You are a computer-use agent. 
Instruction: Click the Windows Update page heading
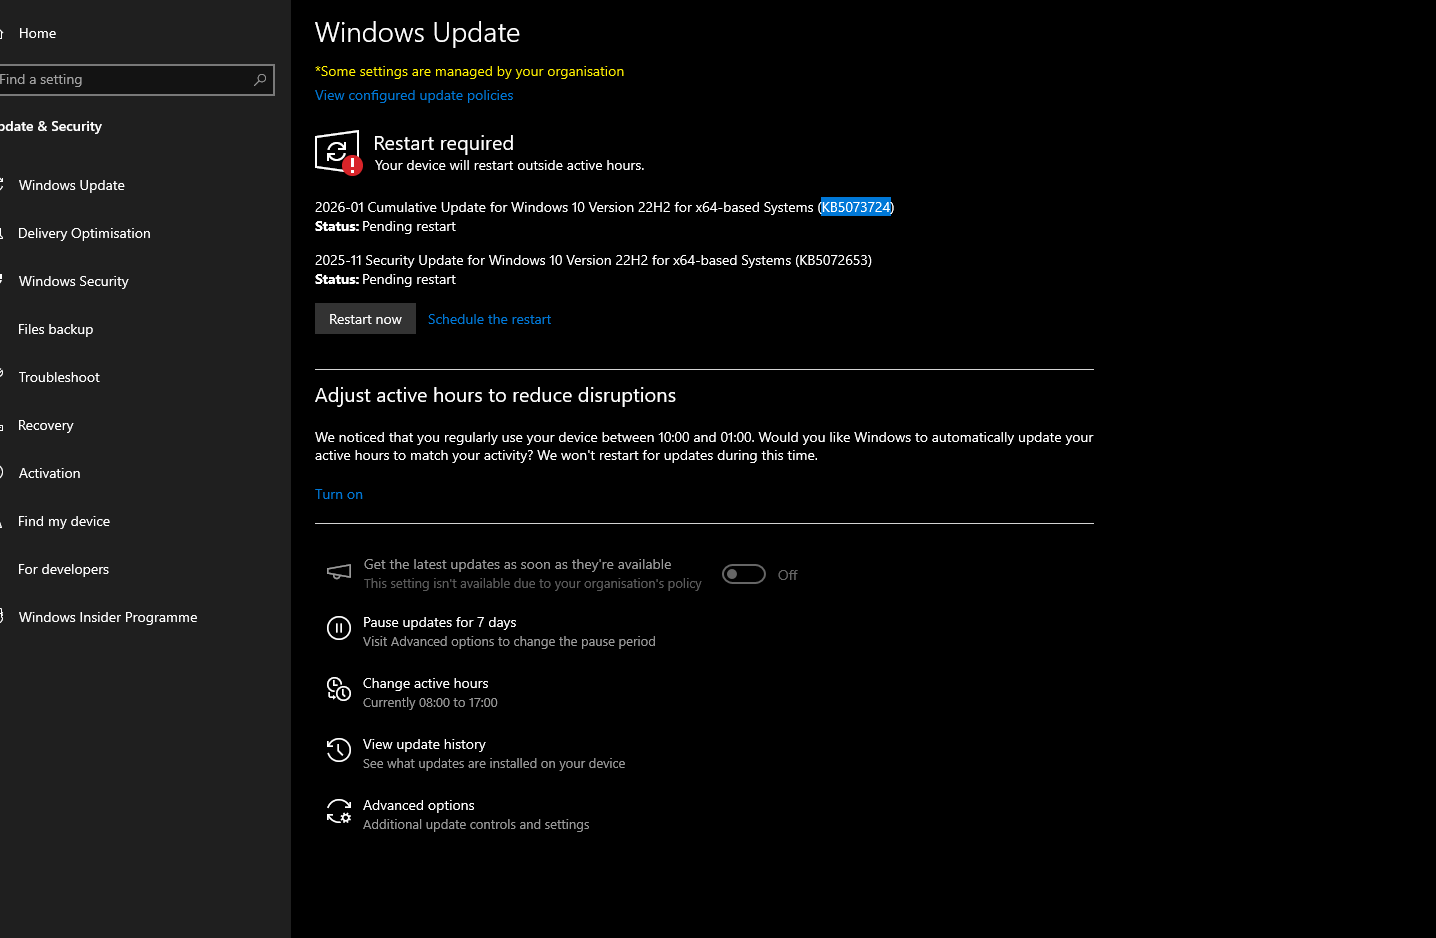[x=417, y=32]
